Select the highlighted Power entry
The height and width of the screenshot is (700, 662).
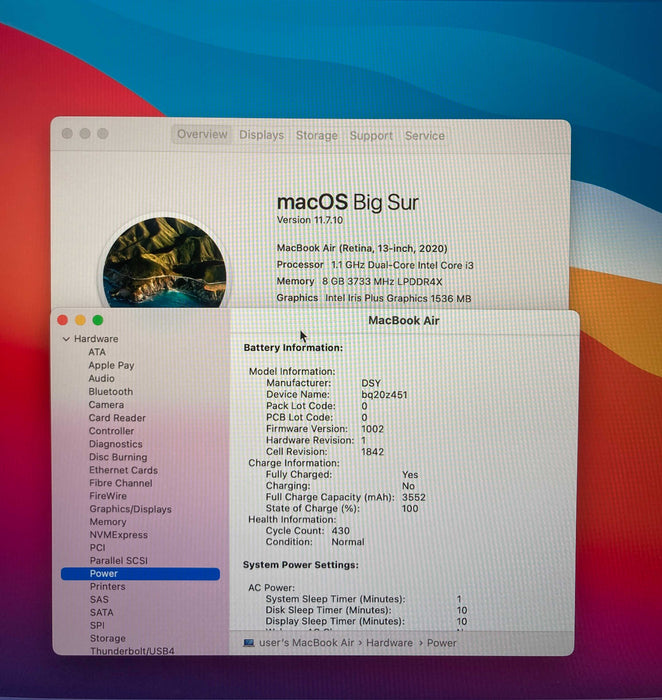[x=140, y=574]
